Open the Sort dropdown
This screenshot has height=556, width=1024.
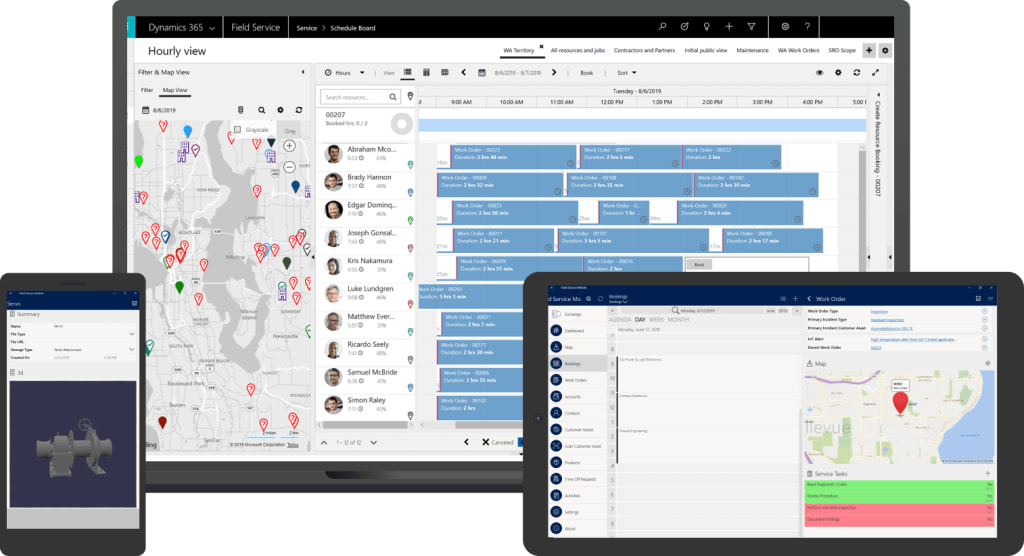(626, 73)
